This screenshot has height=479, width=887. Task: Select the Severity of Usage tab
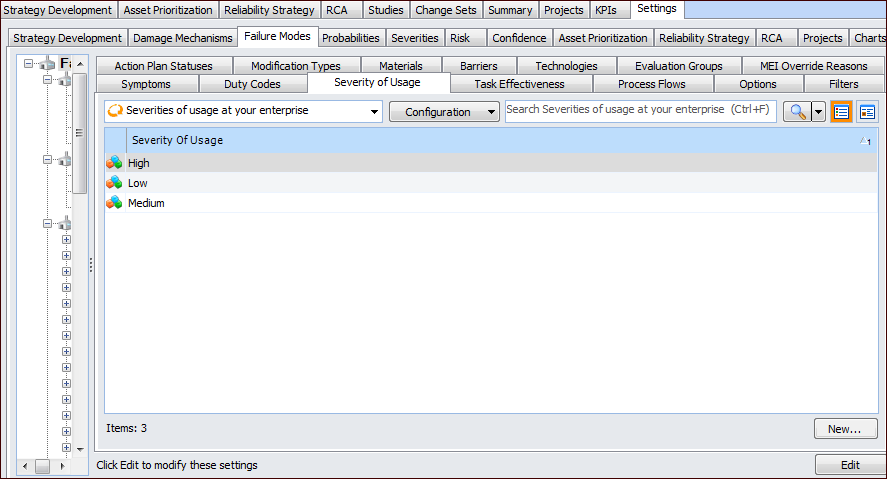(x=377, y=83)
